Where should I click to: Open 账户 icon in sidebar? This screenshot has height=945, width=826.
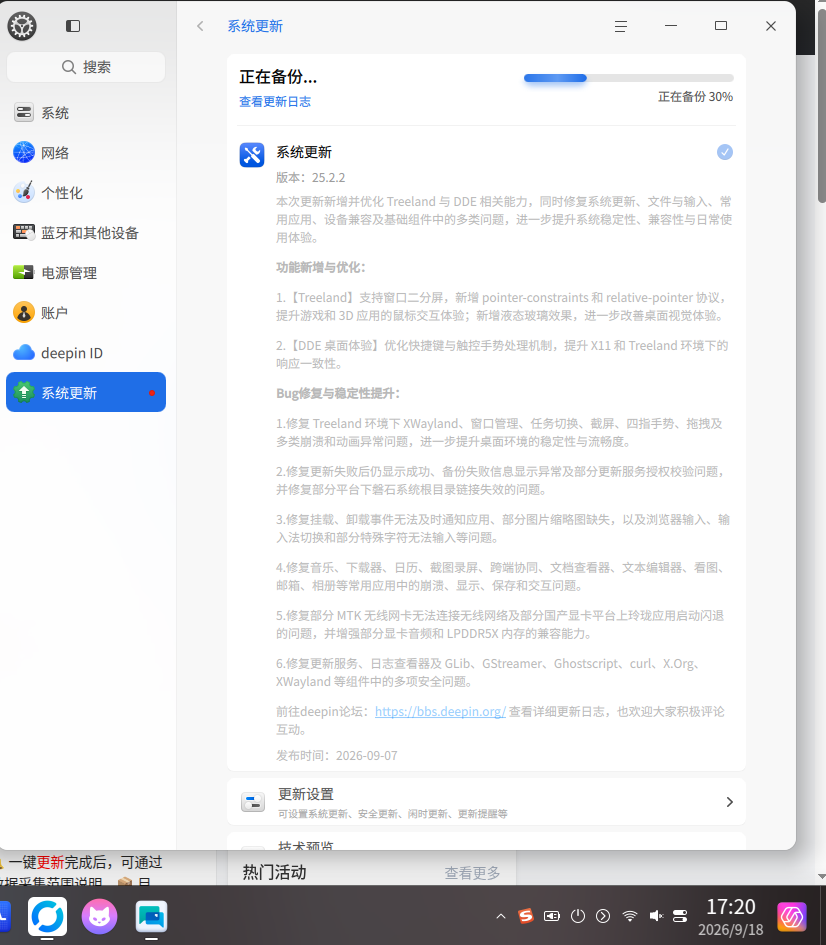point(23,313)
